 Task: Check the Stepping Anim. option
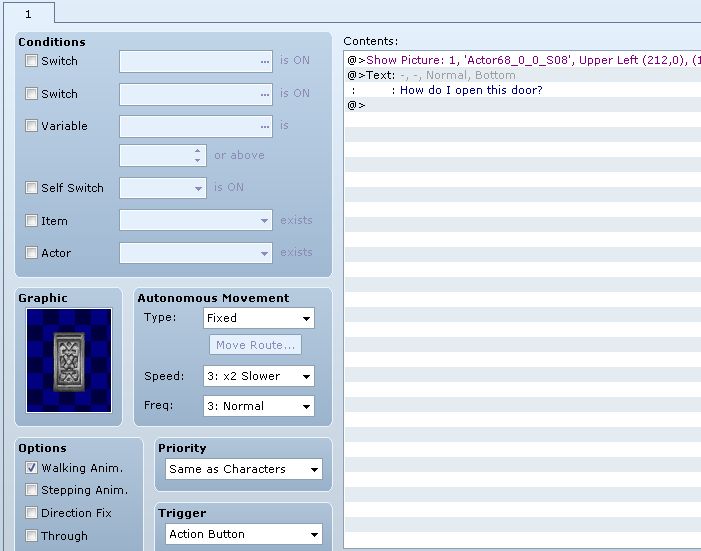pyautogui.click(x=31, y=490)
